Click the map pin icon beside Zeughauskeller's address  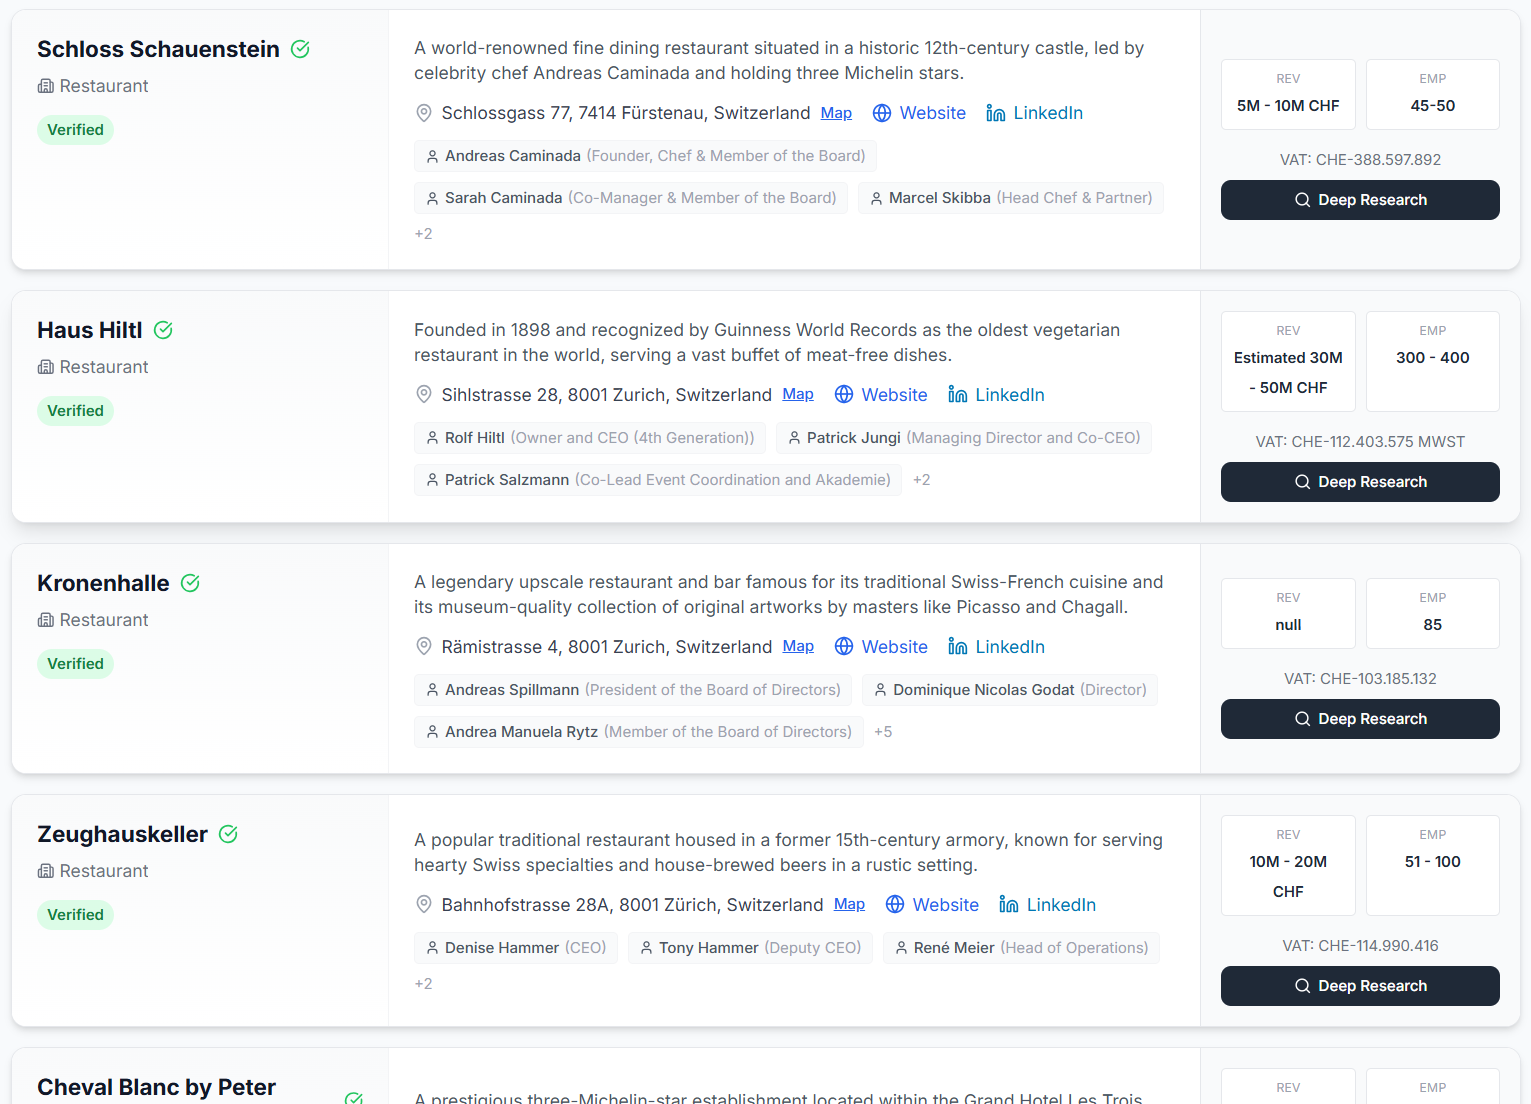point(424,904)
